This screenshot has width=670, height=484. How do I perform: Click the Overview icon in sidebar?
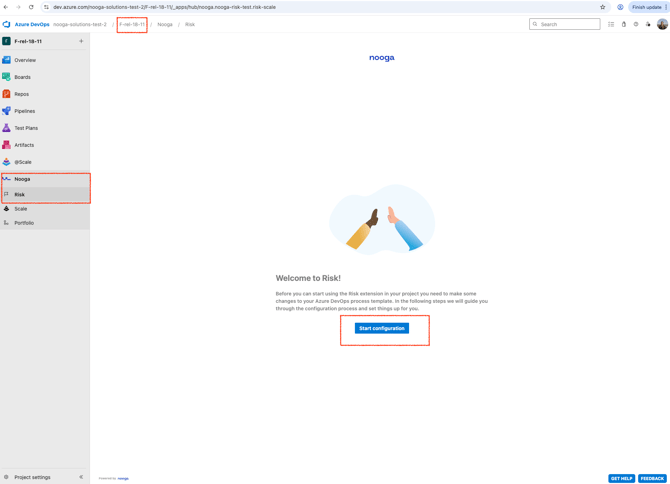pyautogui.click(x=6, y=60)
